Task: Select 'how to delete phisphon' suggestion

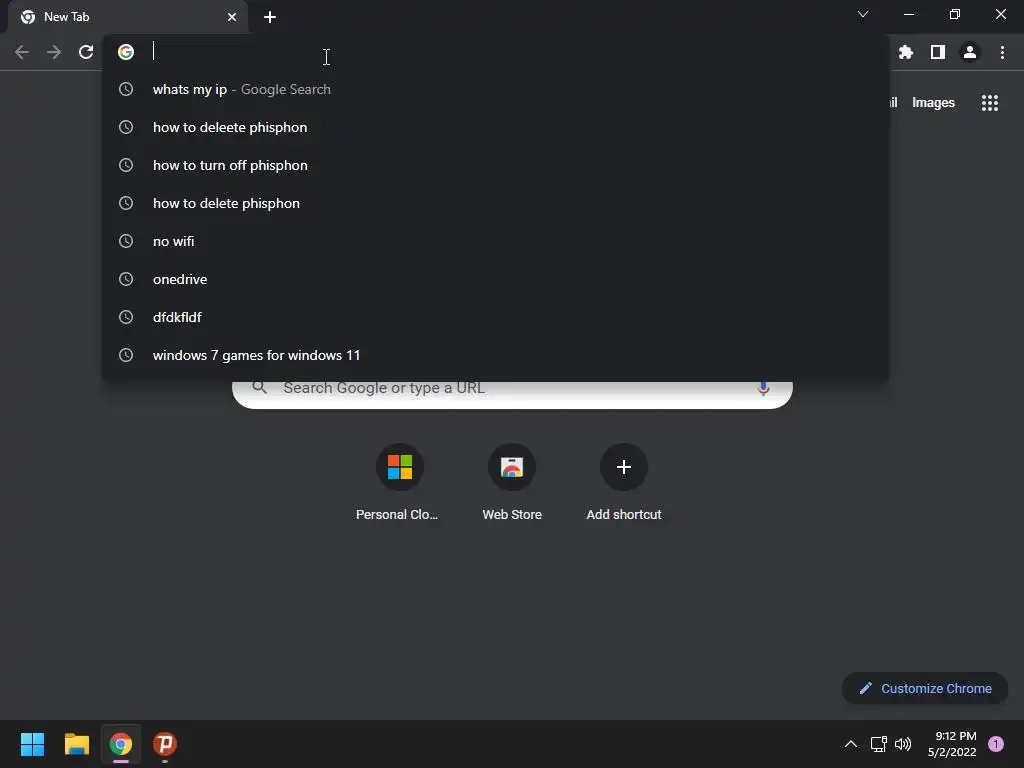Action: [x=496, y=203]
